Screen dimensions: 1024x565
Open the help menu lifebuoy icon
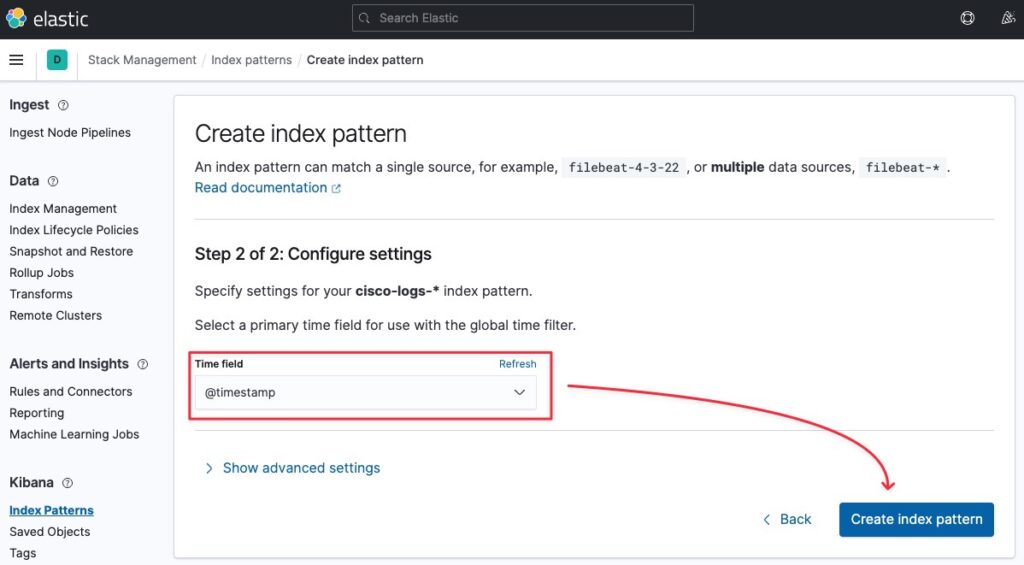pos(967,18)
